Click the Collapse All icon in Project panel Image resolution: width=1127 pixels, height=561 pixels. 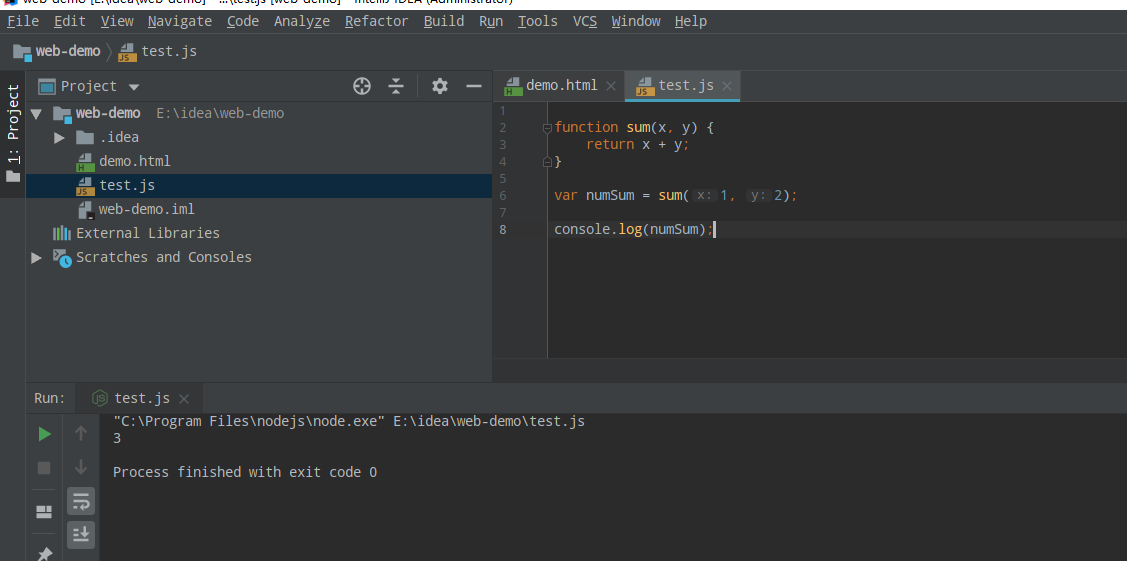396,86
